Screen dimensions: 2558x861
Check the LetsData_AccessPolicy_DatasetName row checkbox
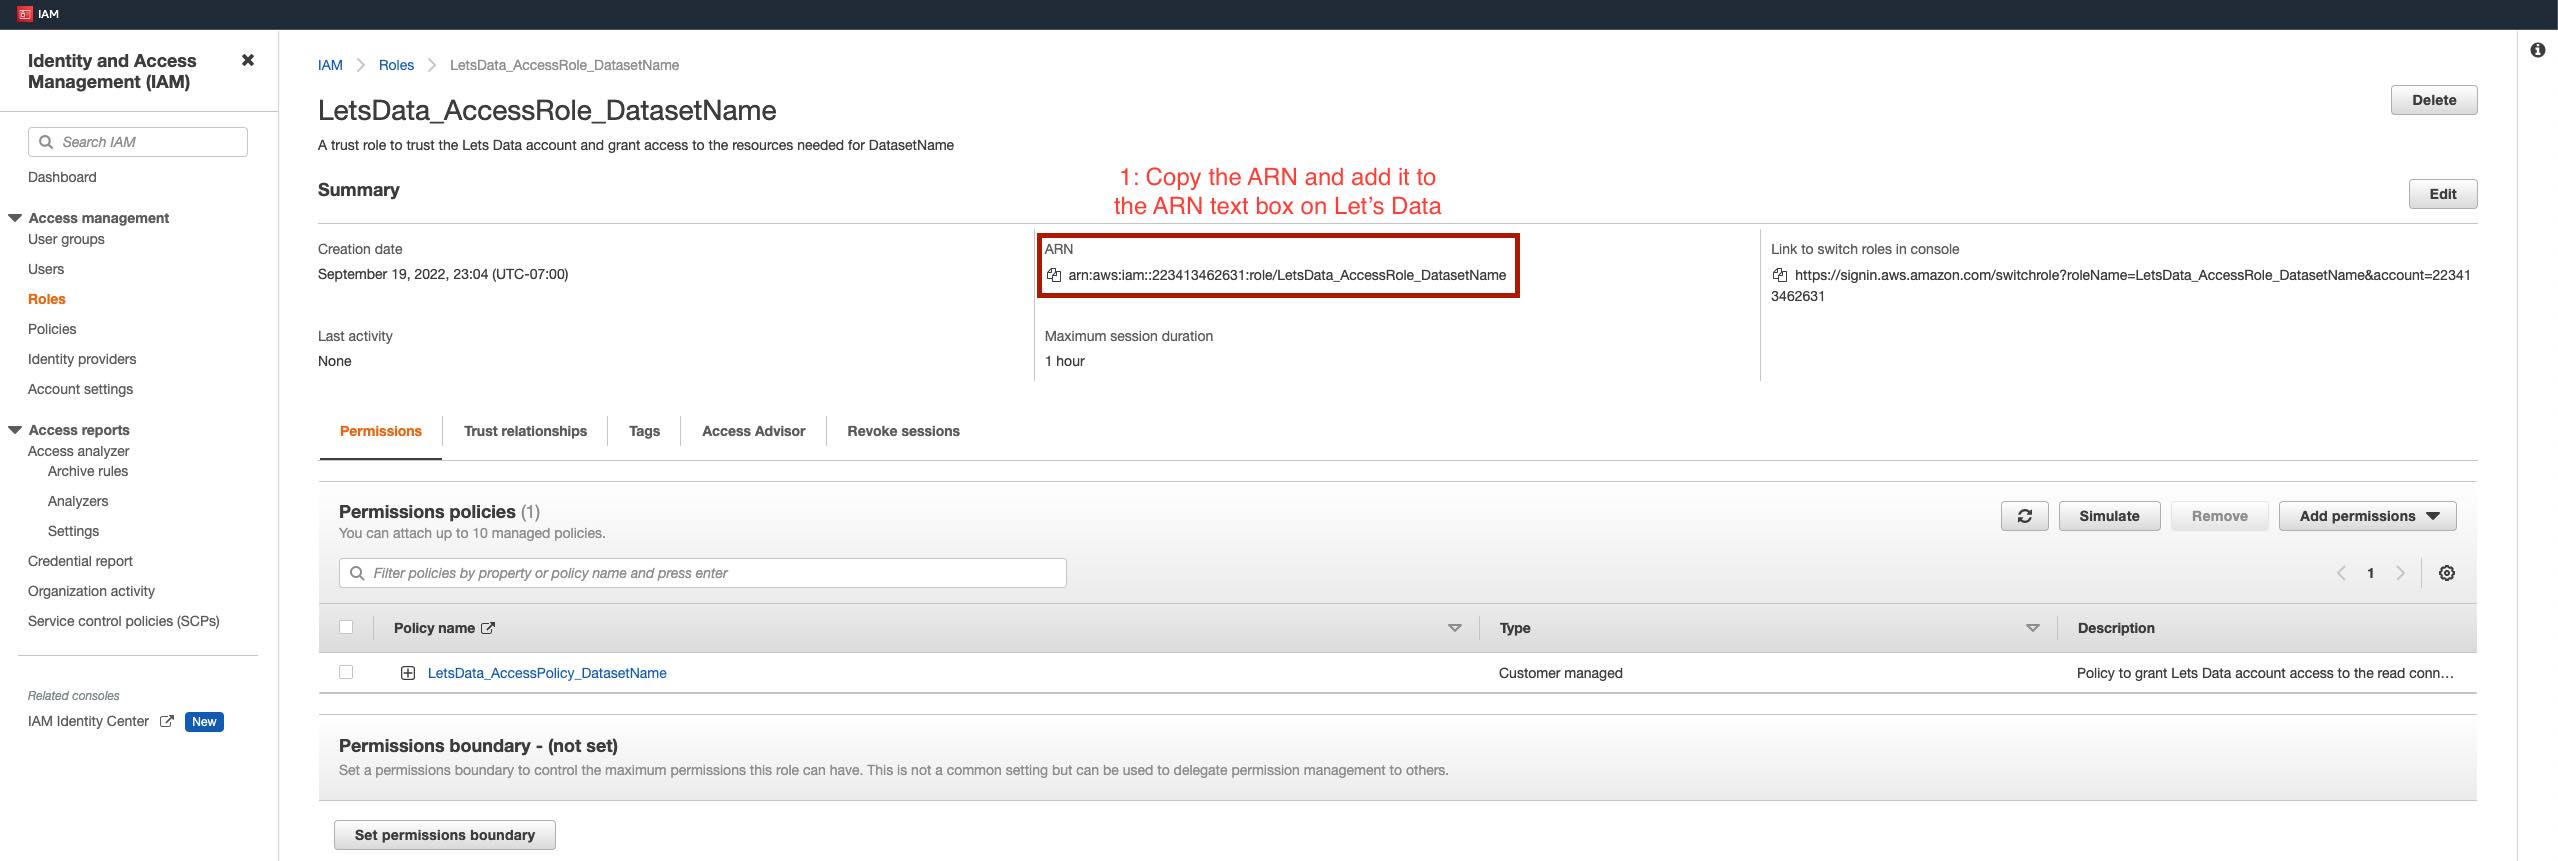click(x=346, y=672)
